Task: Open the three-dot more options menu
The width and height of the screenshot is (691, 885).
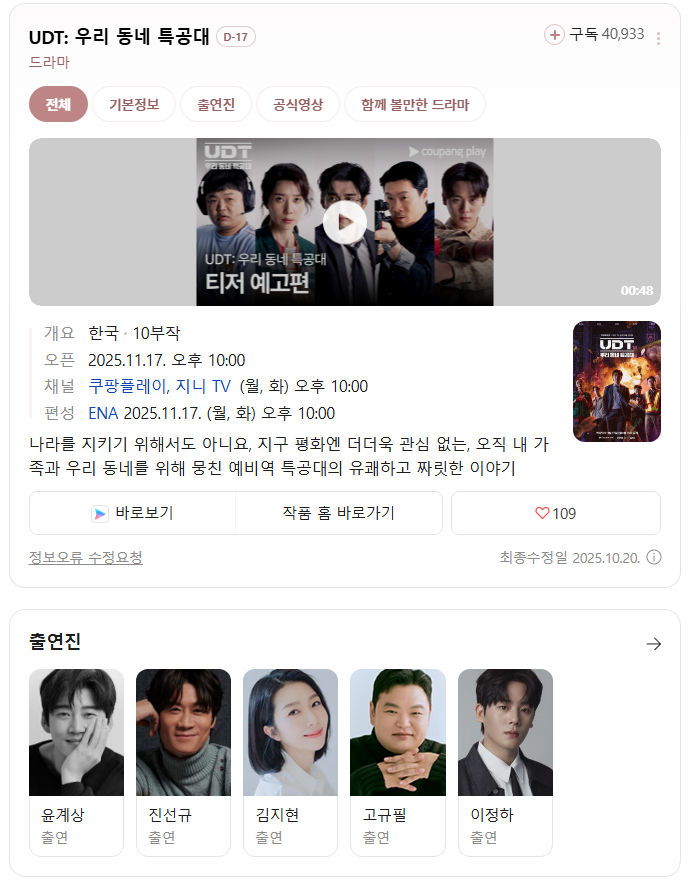Action: [x=658, y=38]
